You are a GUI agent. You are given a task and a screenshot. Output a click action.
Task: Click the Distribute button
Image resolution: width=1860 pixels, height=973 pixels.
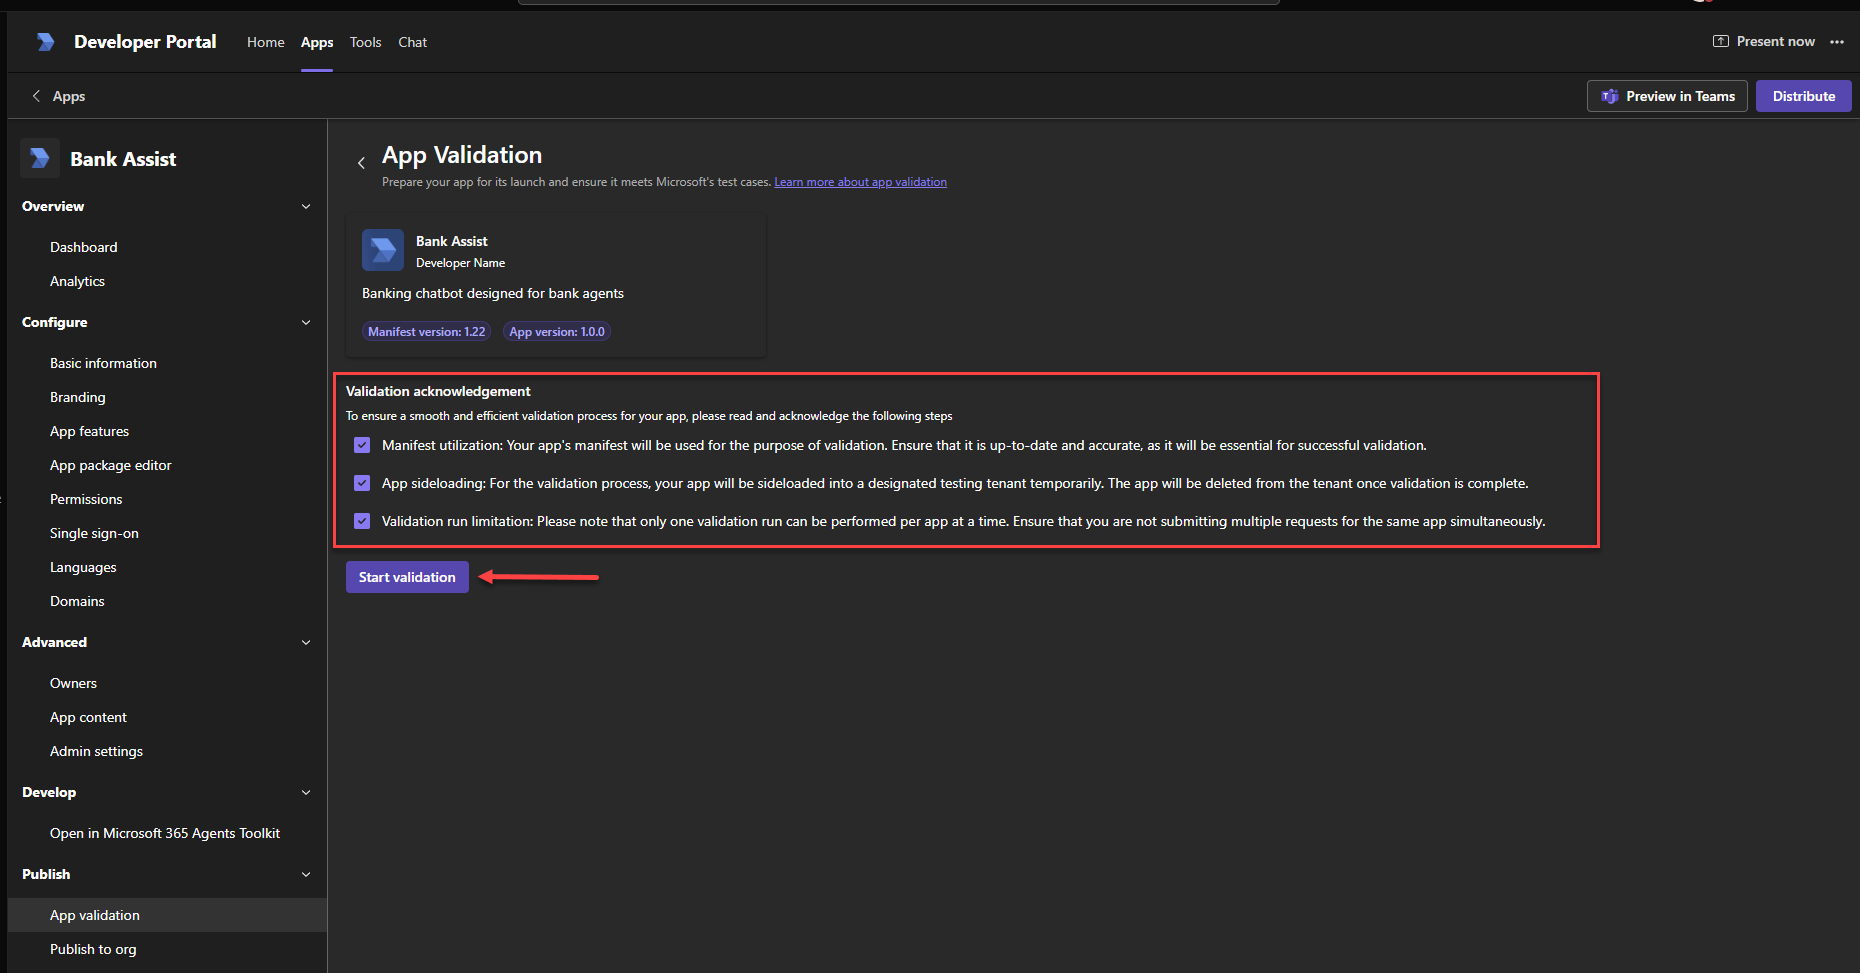pos(1804,96)
